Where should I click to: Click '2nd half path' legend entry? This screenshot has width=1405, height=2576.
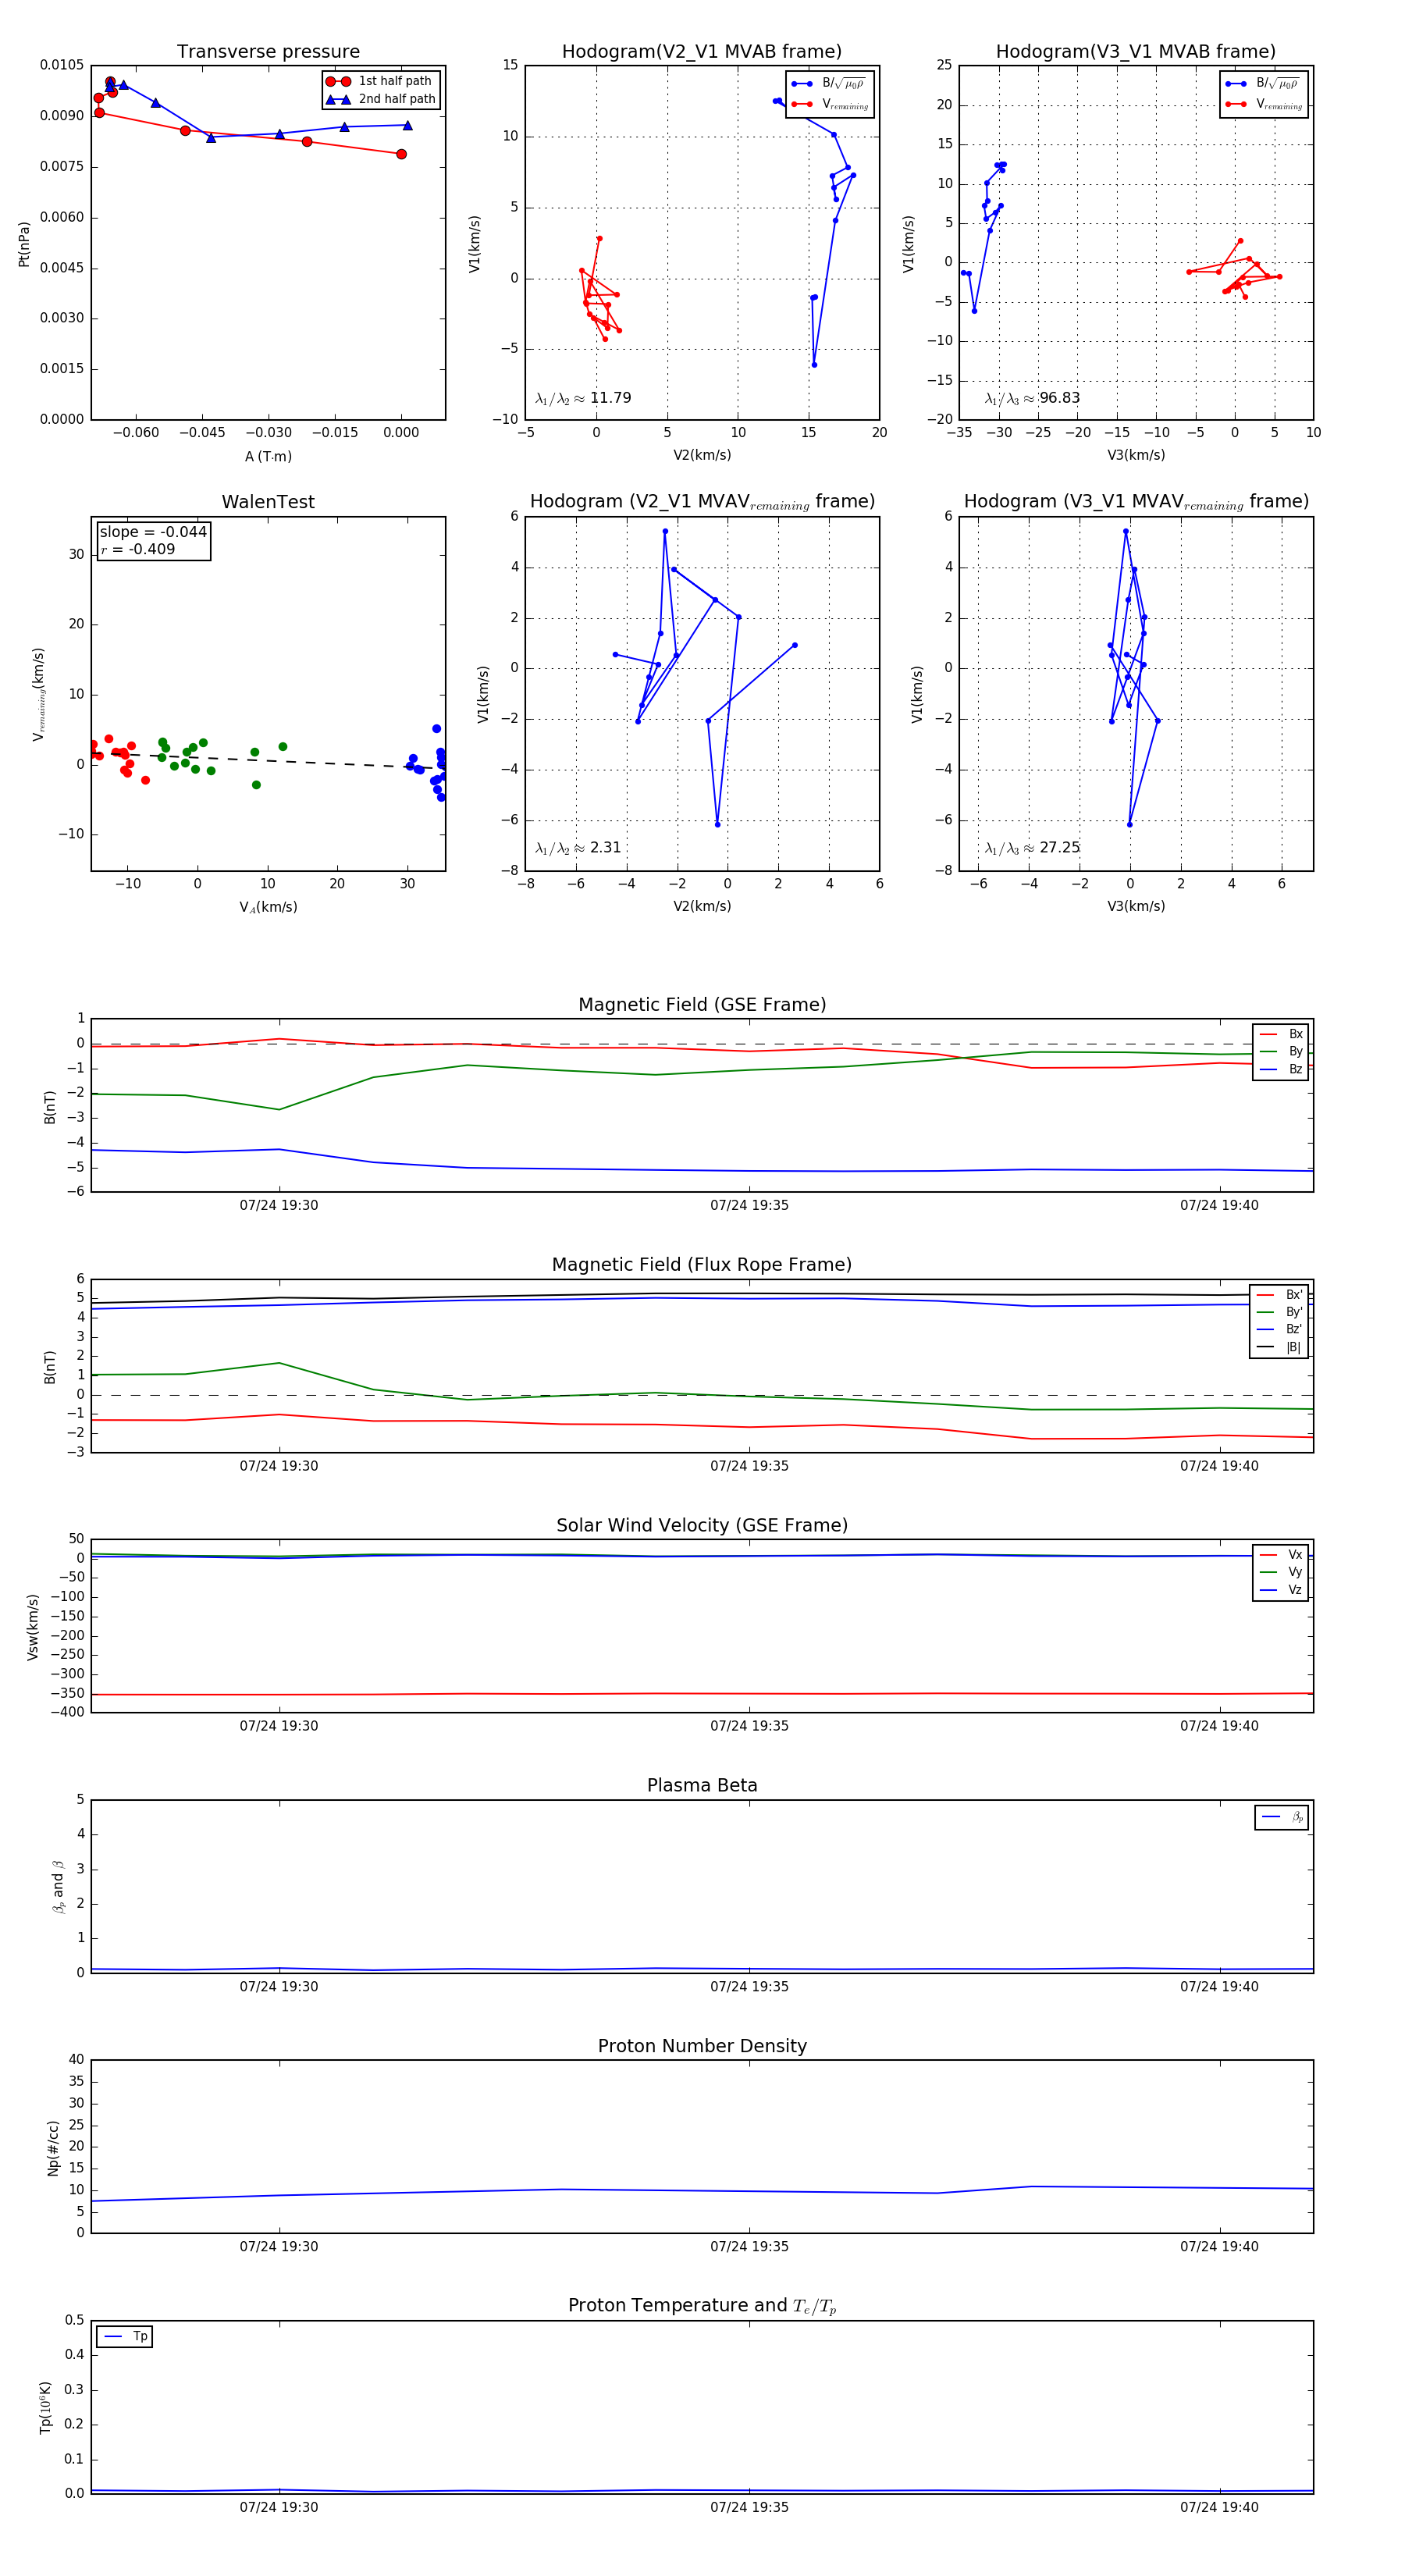(381, 99)
